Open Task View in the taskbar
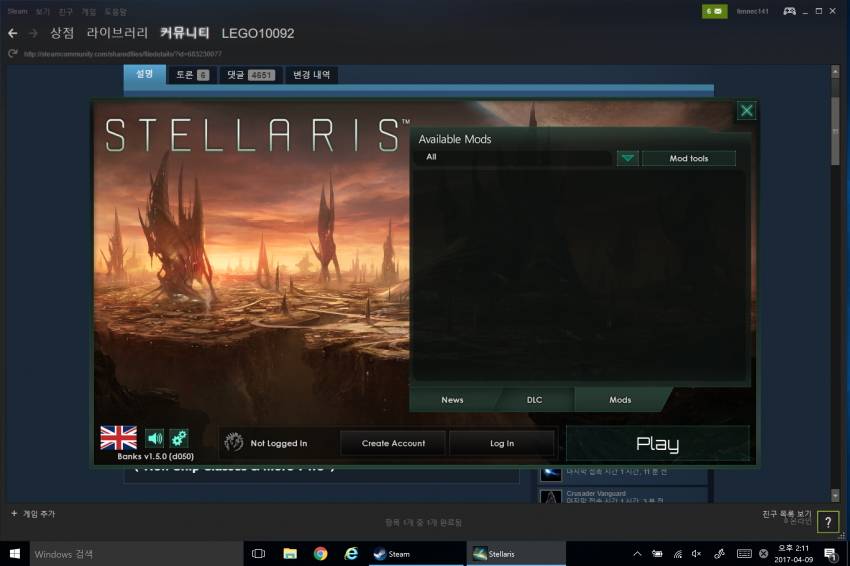Screen dimensions: 850x566 tap(259, 554)
